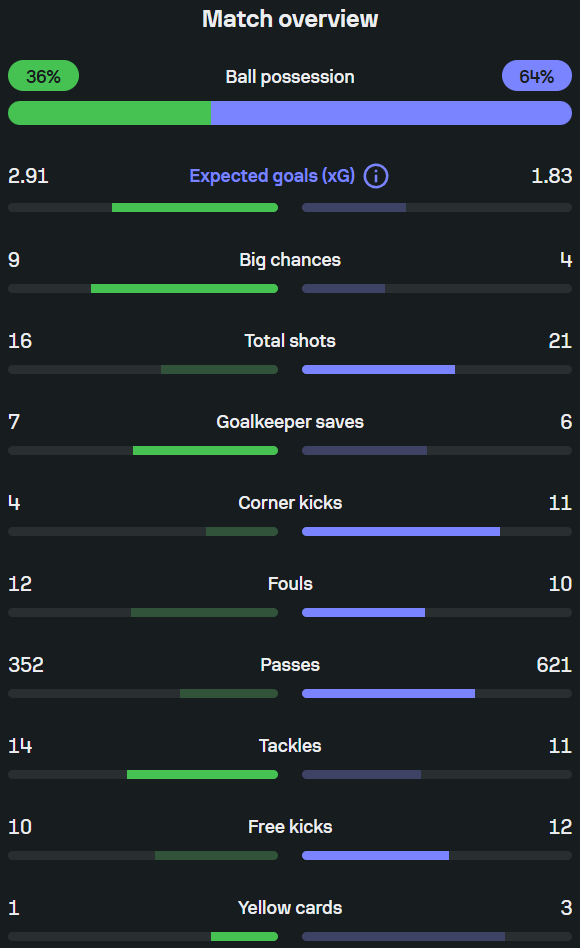Viewport: 580px width, 948px height.
Task: Click the purple part of possession bar
Action: pyautogui.click(x=391, y=113)
